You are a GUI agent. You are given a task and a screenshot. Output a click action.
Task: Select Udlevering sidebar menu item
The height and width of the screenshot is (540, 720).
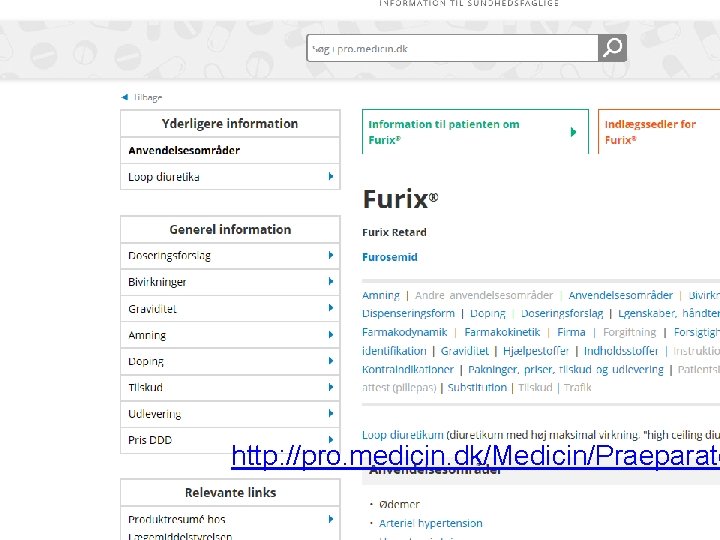click(230, 414)
